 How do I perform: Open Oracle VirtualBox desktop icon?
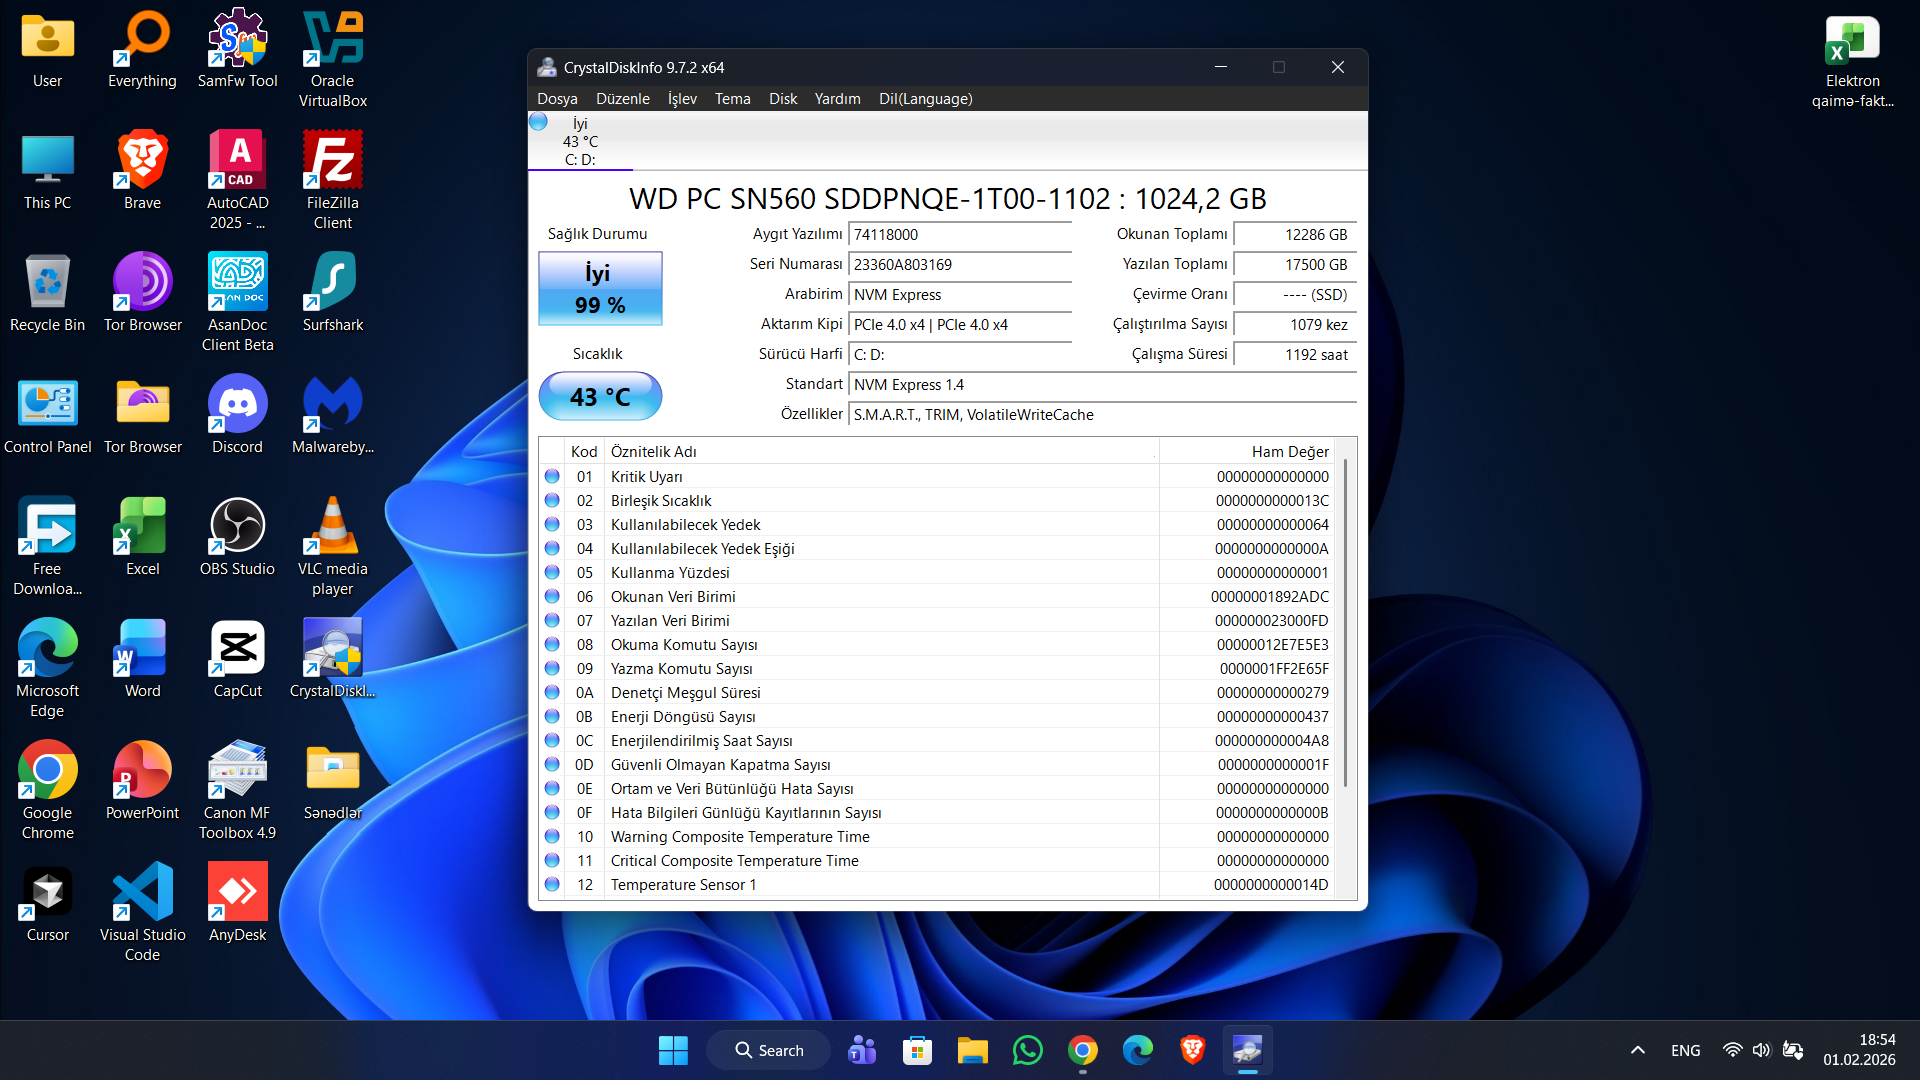[x=332, y=60]
